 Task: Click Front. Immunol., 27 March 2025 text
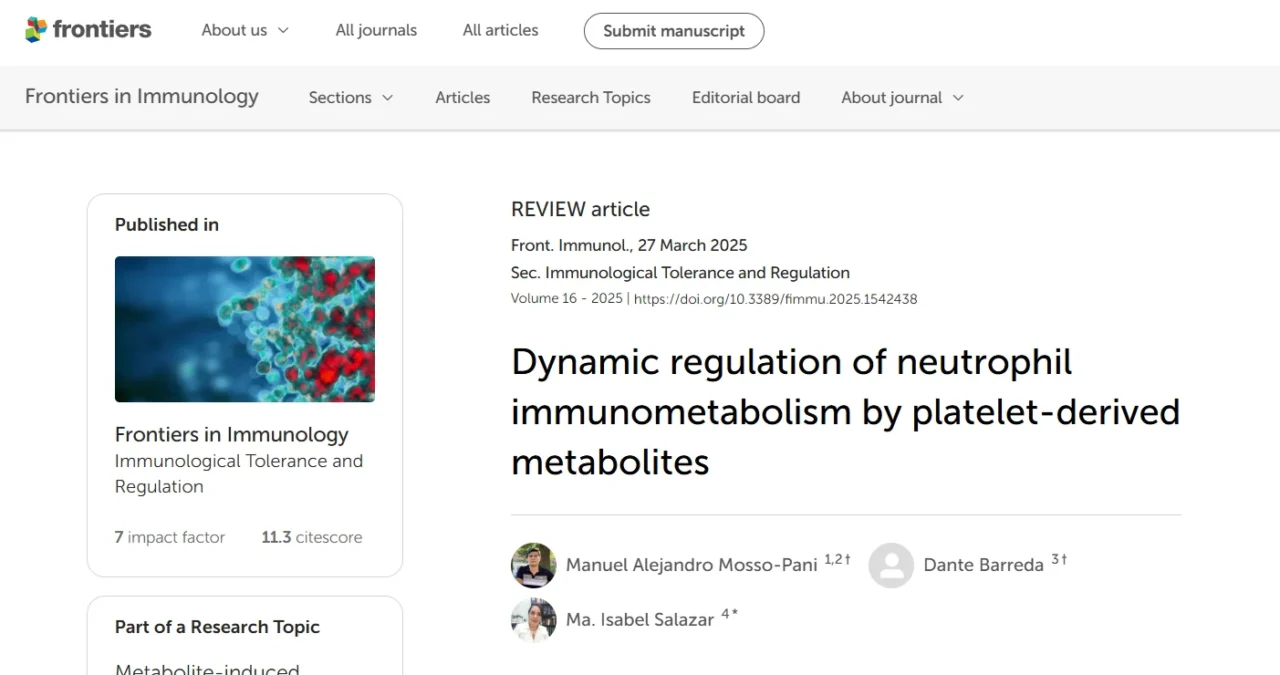coord(629,246)
